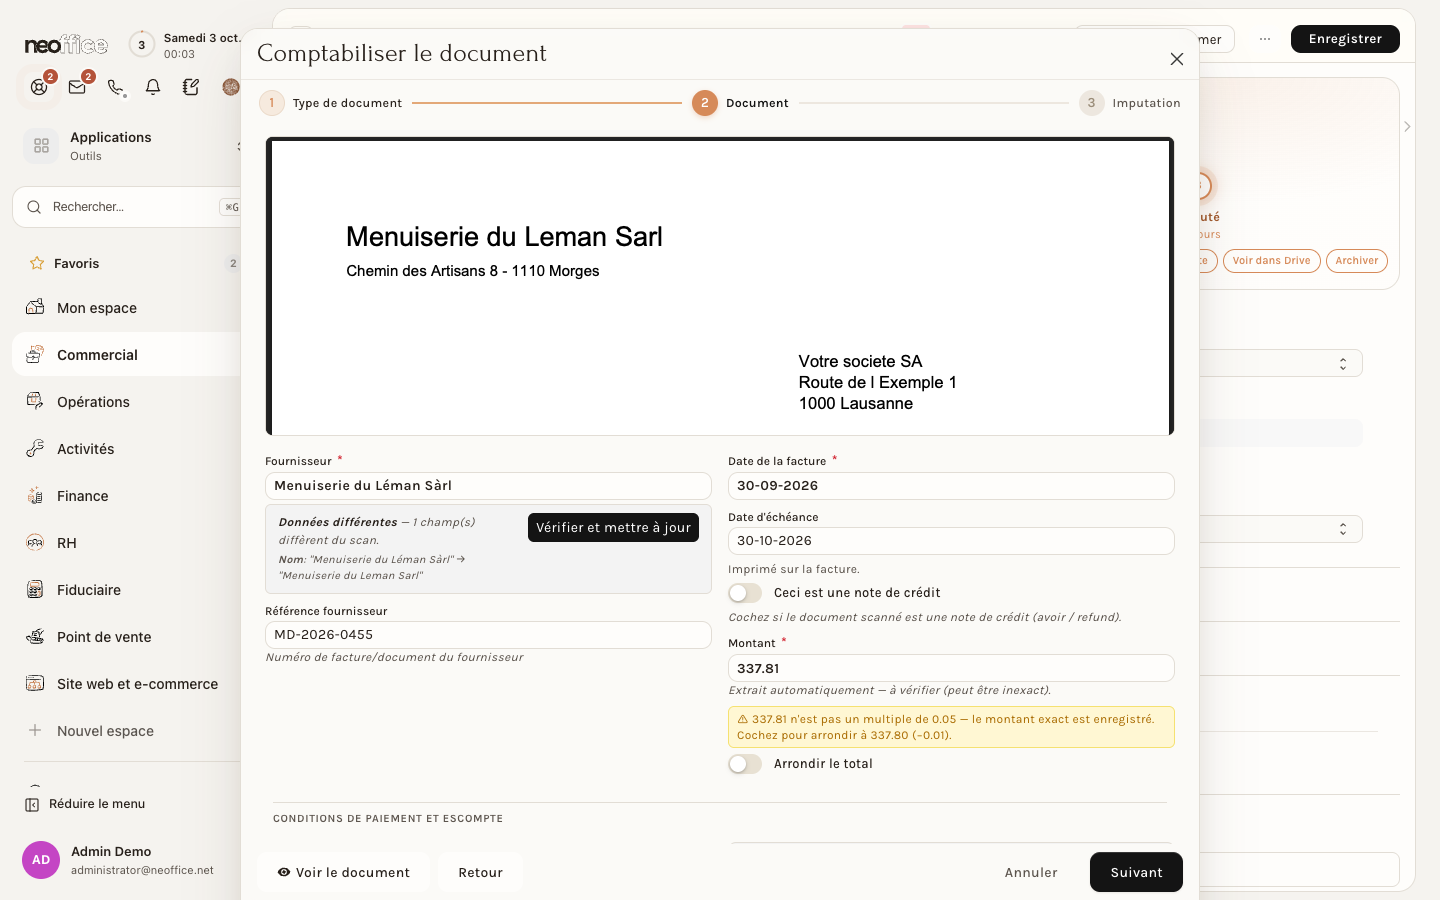This screenshot has width=1440, height=900.
Task: Open the mail inbox icon
Action: (x=77, y=87)
